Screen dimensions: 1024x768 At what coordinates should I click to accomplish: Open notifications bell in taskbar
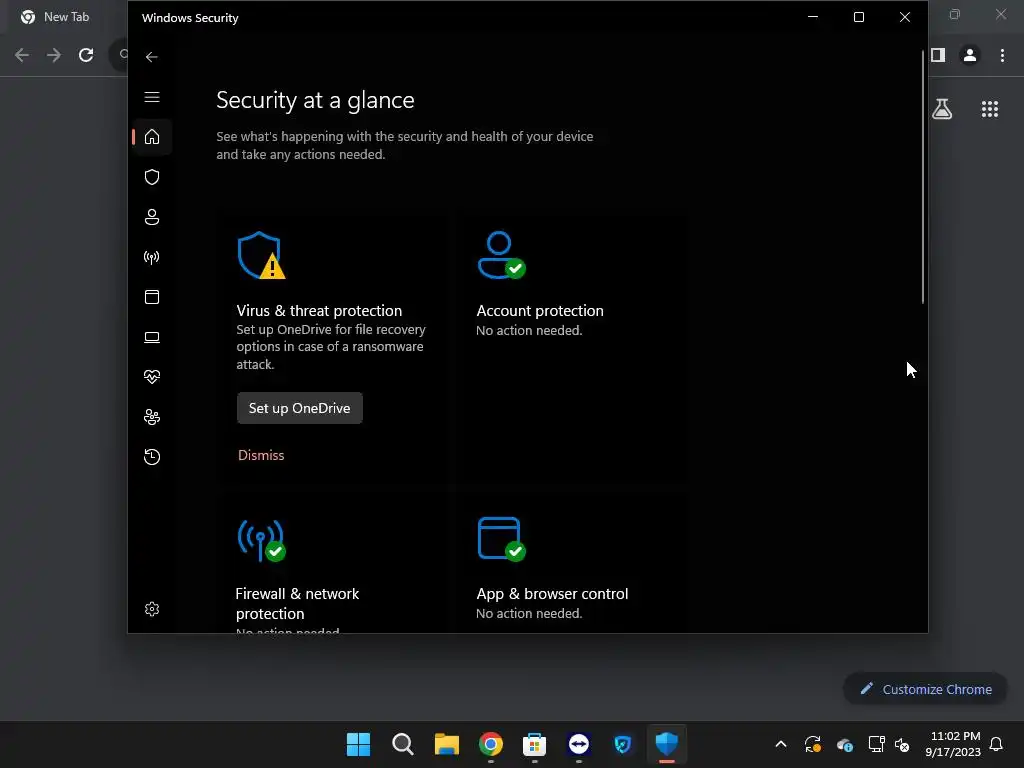tap(996, 744)
